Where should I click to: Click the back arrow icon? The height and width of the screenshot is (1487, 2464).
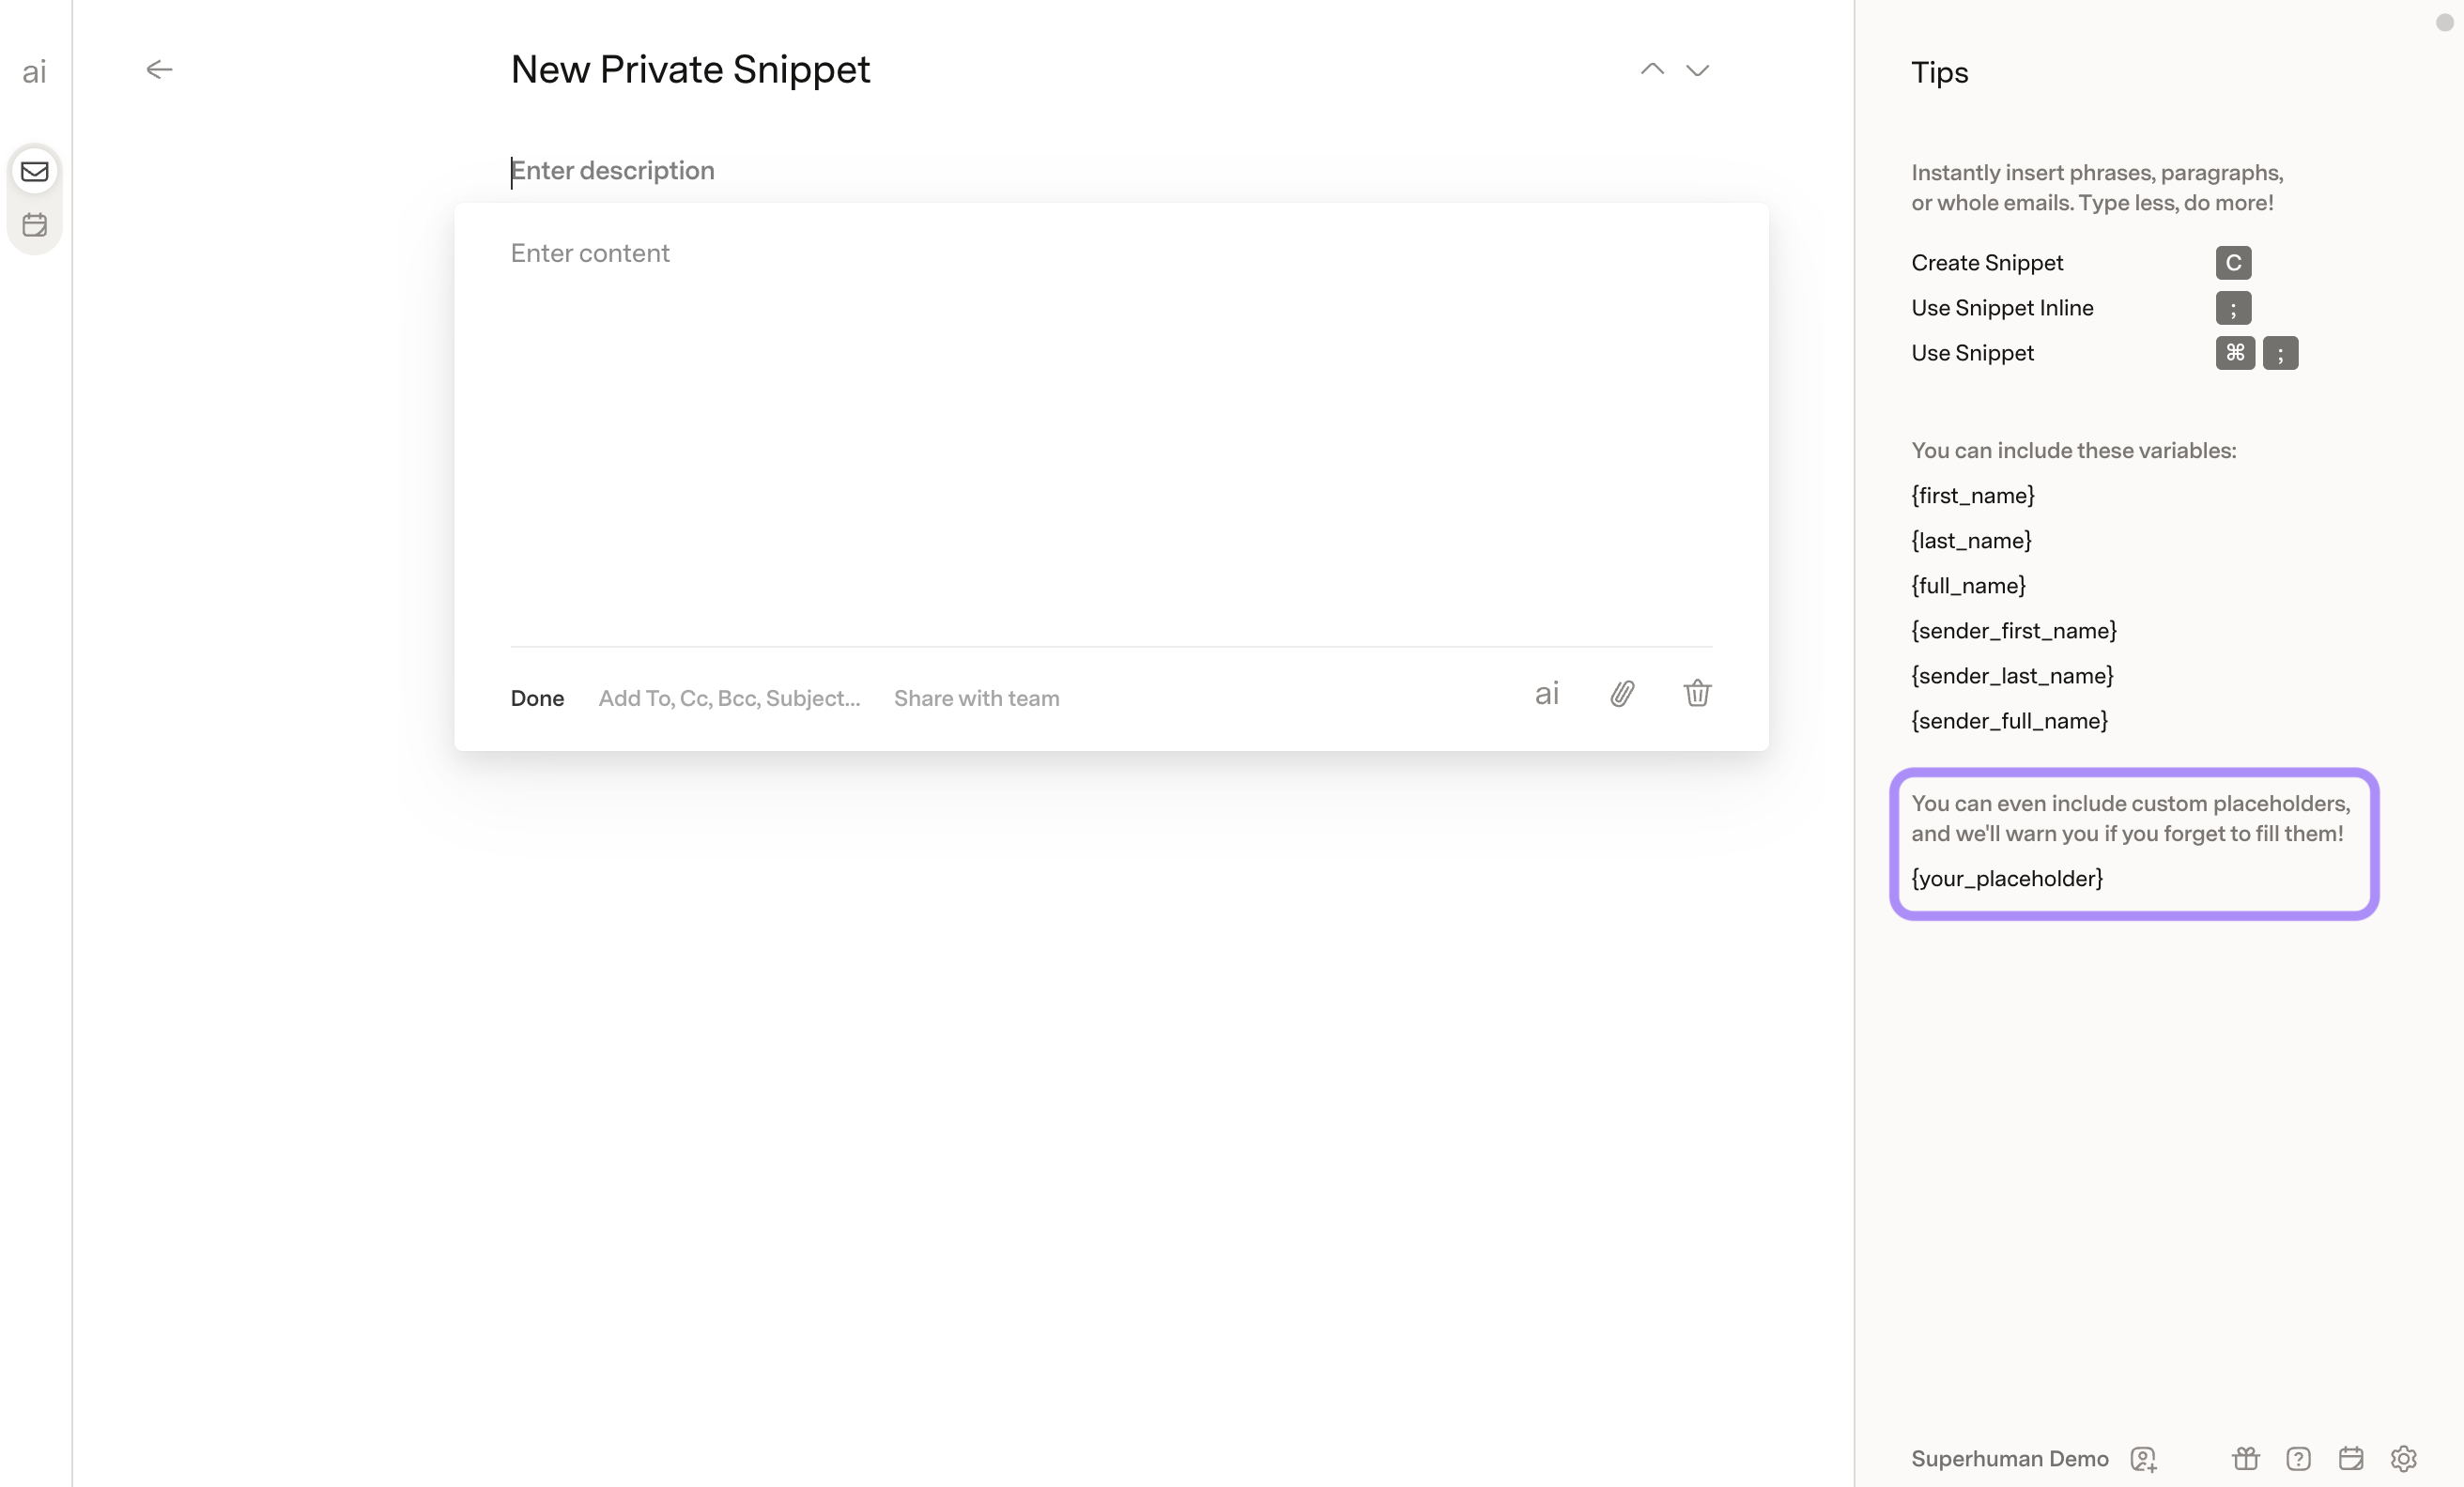point(159,69)
